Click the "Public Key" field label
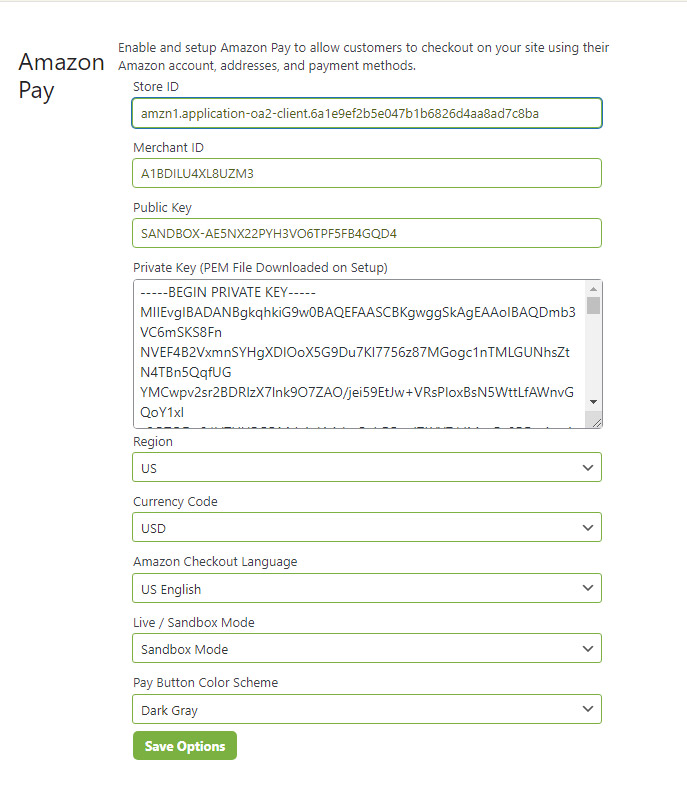 coord(162,208)
